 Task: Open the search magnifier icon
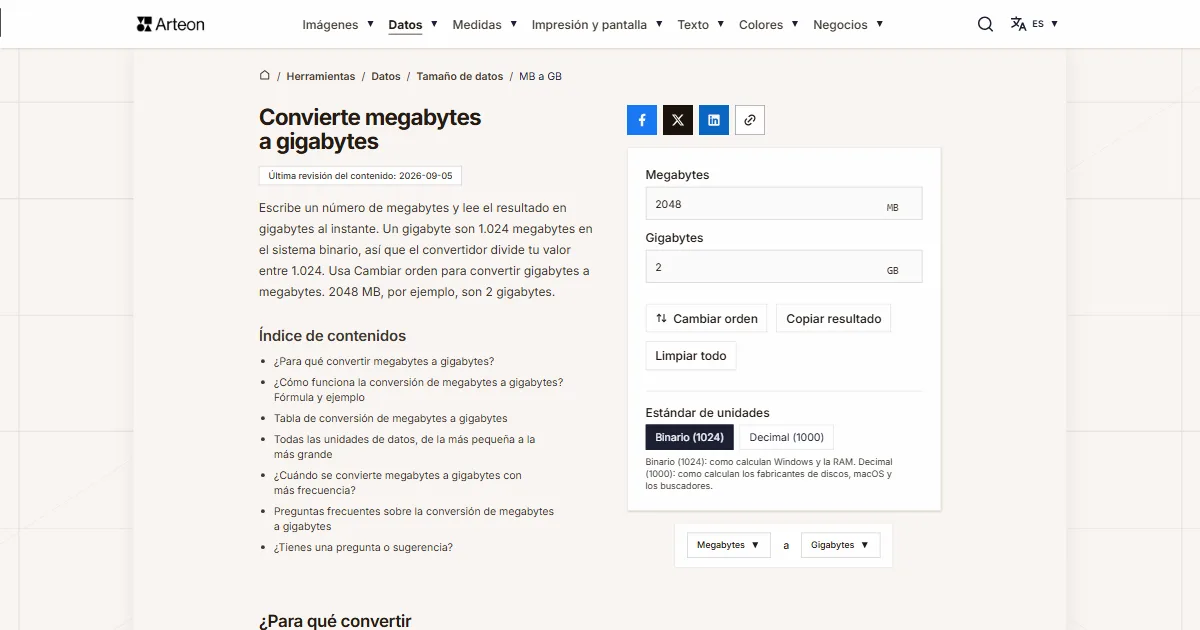(x=985, y=24)
